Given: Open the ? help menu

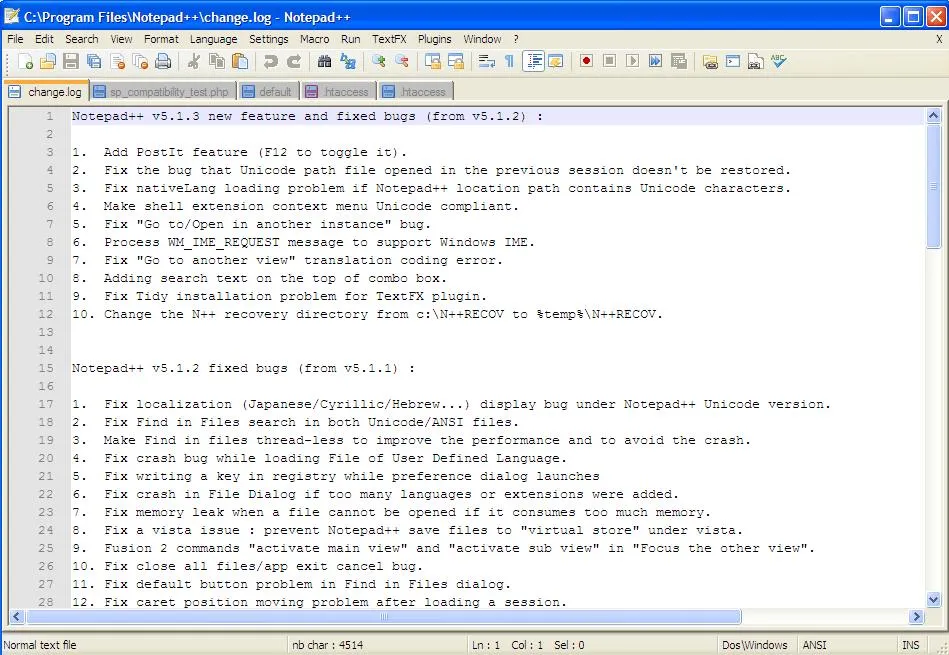Looking at the screenshot, I should (516, 39).
